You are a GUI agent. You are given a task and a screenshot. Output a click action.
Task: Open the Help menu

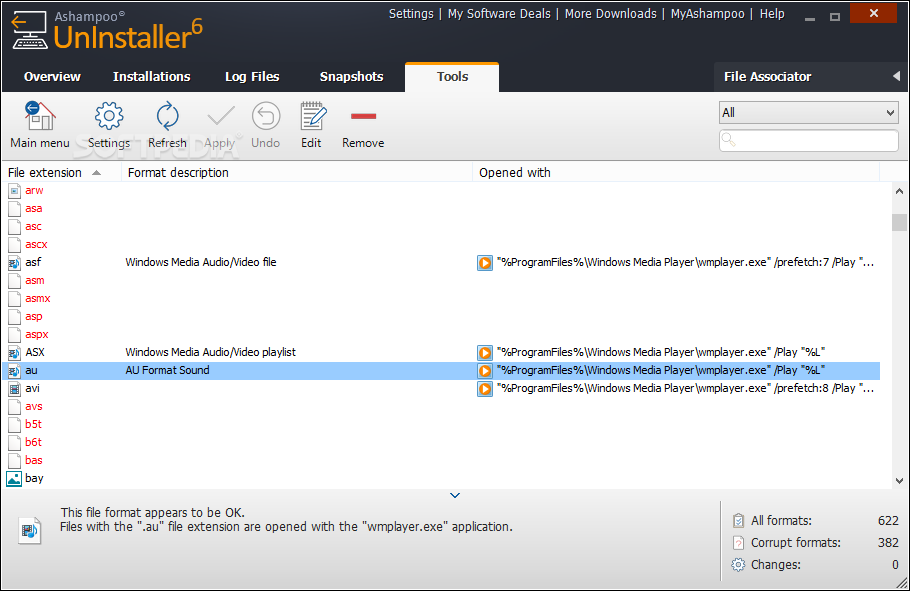click(x=772, y=14)
